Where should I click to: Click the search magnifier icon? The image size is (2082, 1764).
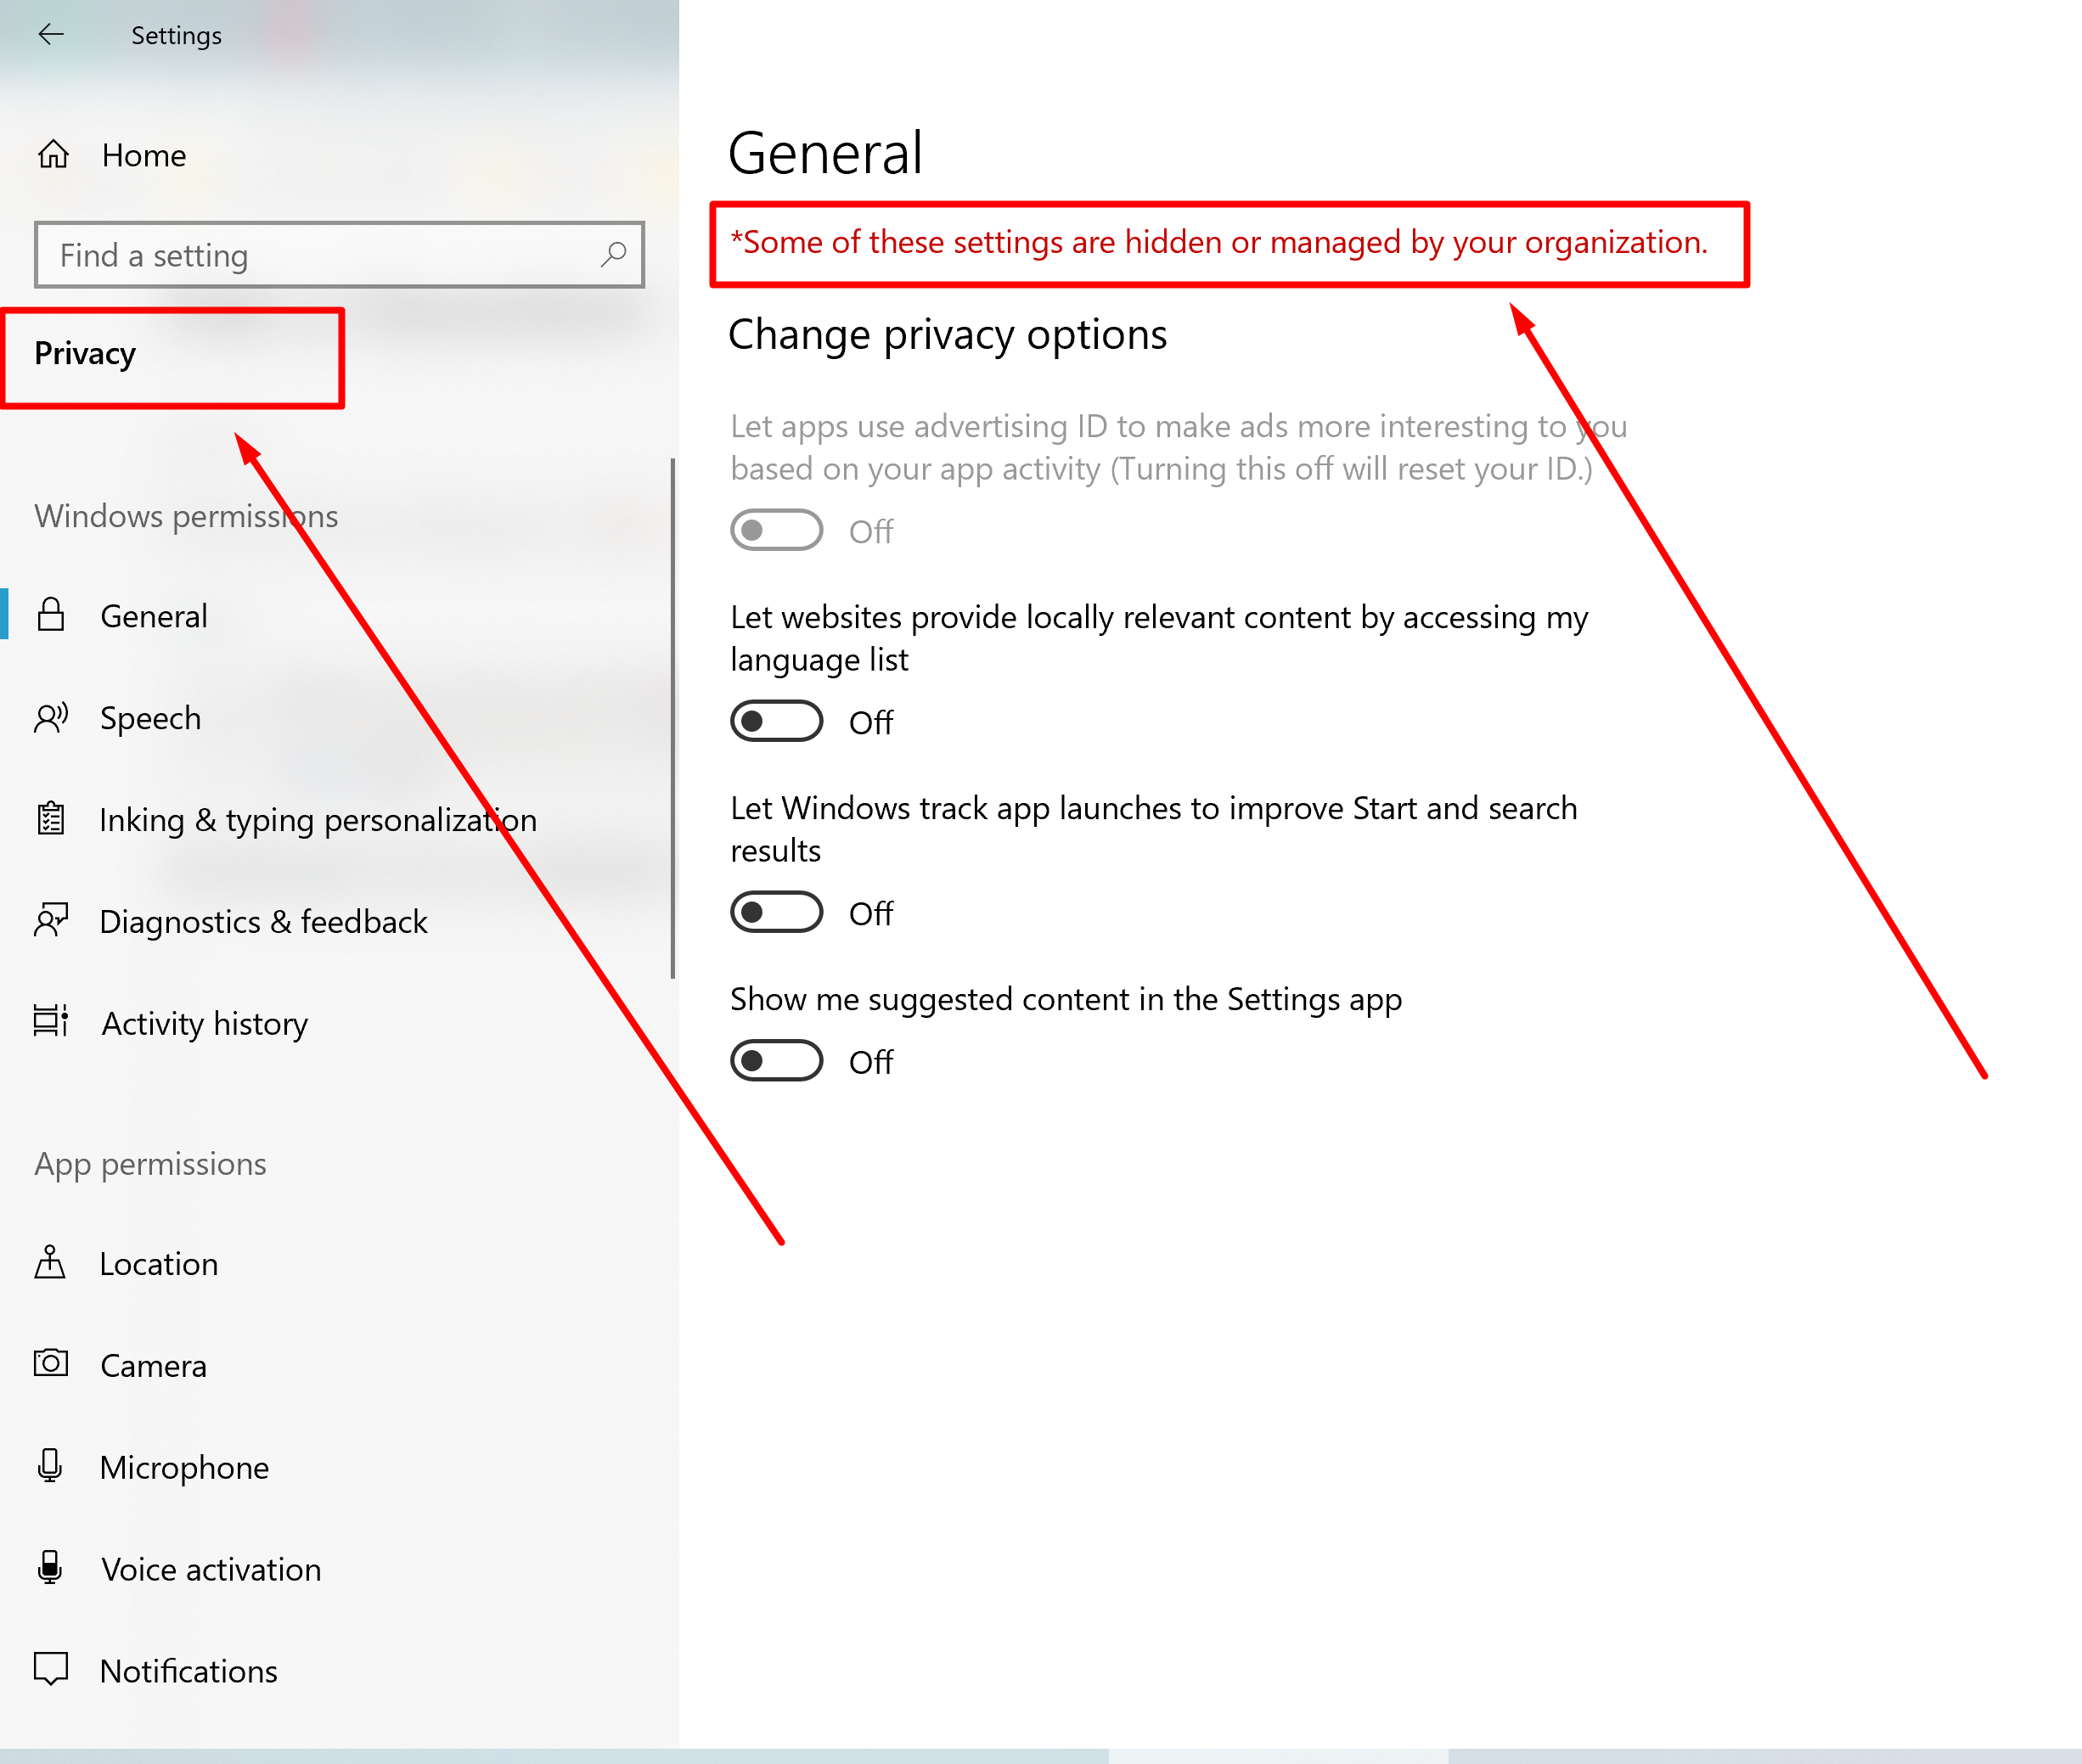[613, 254]
